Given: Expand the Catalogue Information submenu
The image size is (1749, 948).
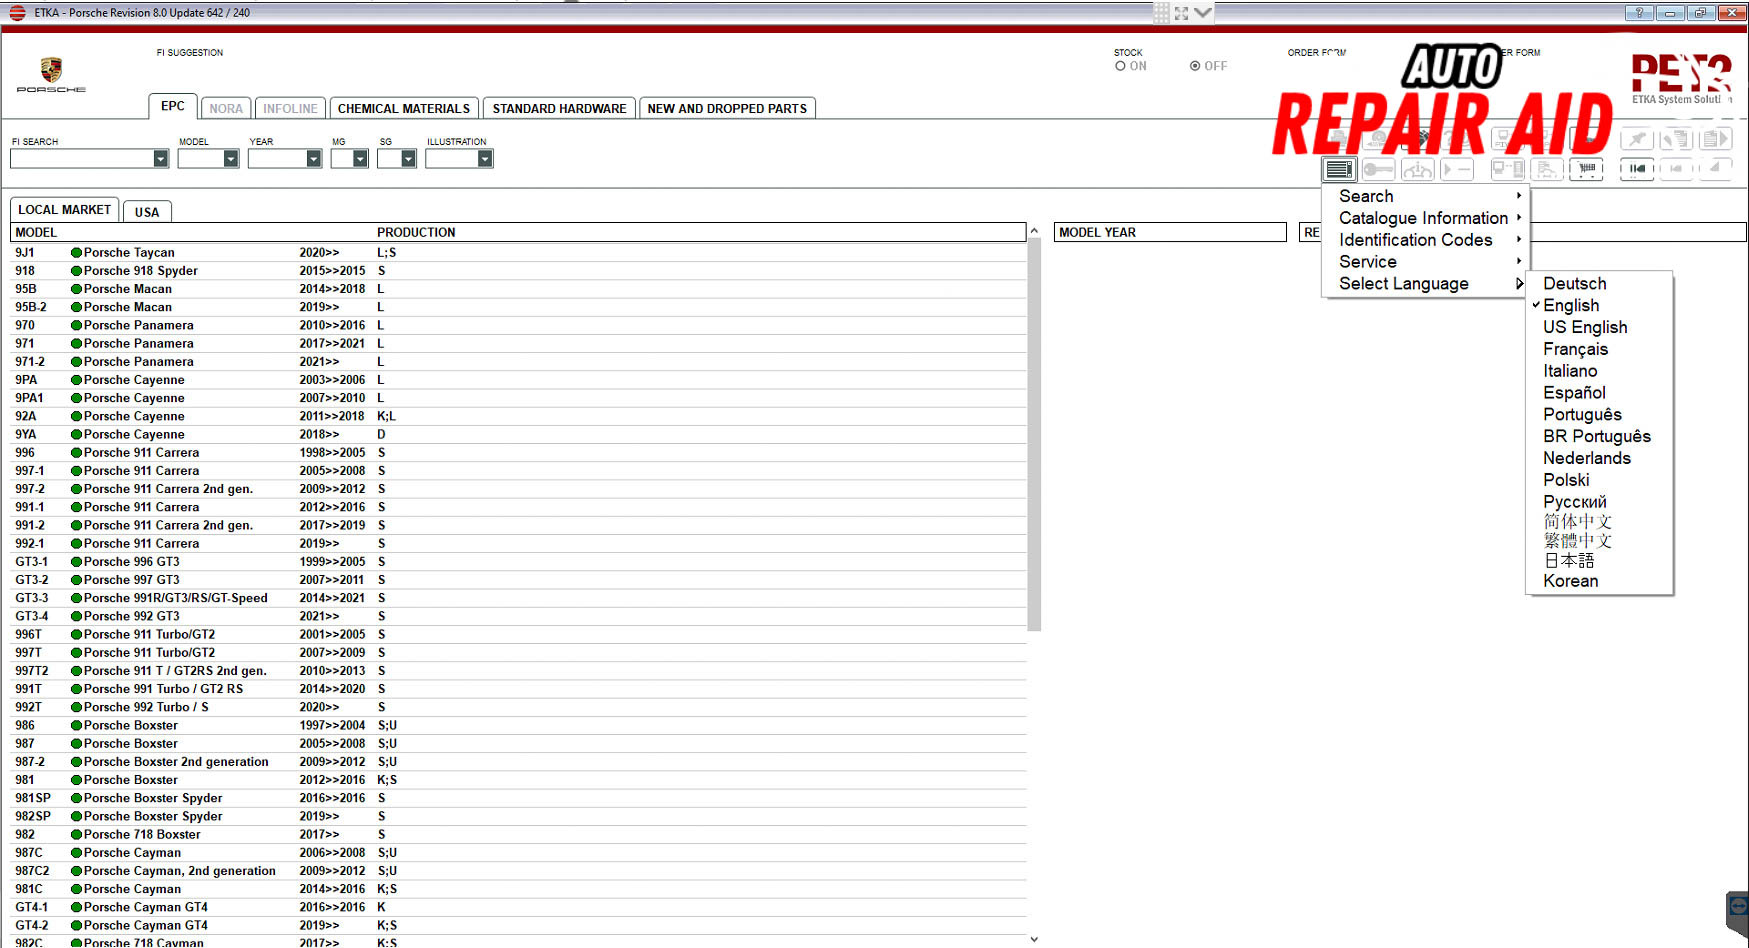Looking at the screenshot, I should (x=1426, y=218).
